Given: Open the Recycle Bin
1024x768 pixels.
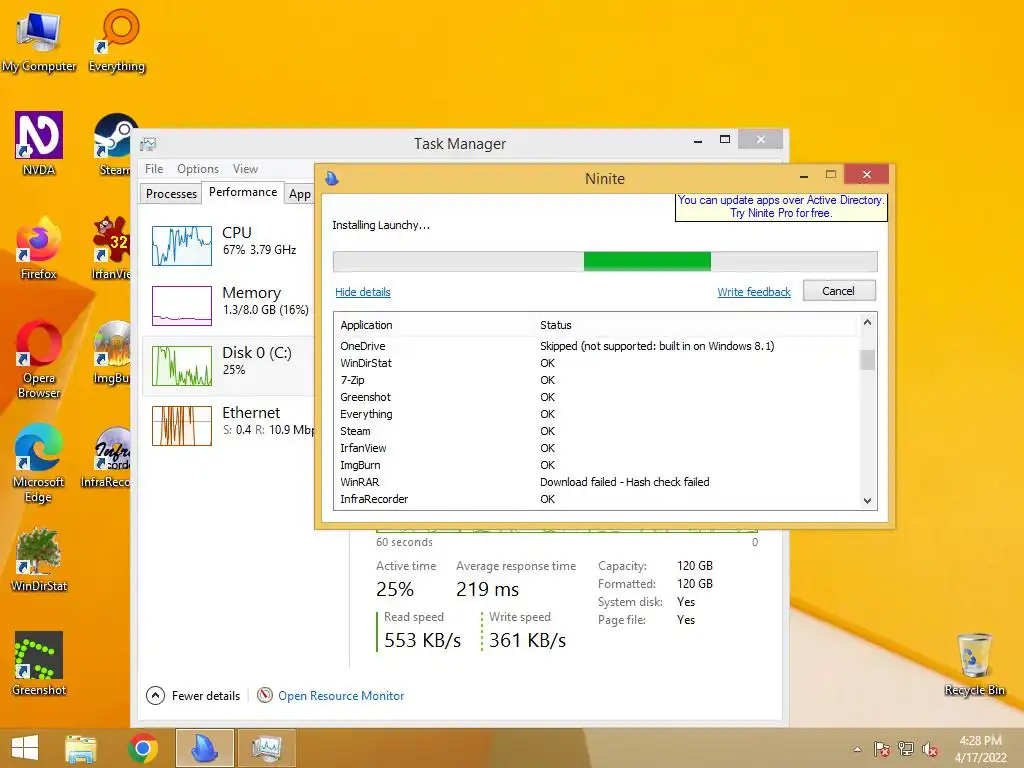Looking at the screenshot, I should pos(974,664).
